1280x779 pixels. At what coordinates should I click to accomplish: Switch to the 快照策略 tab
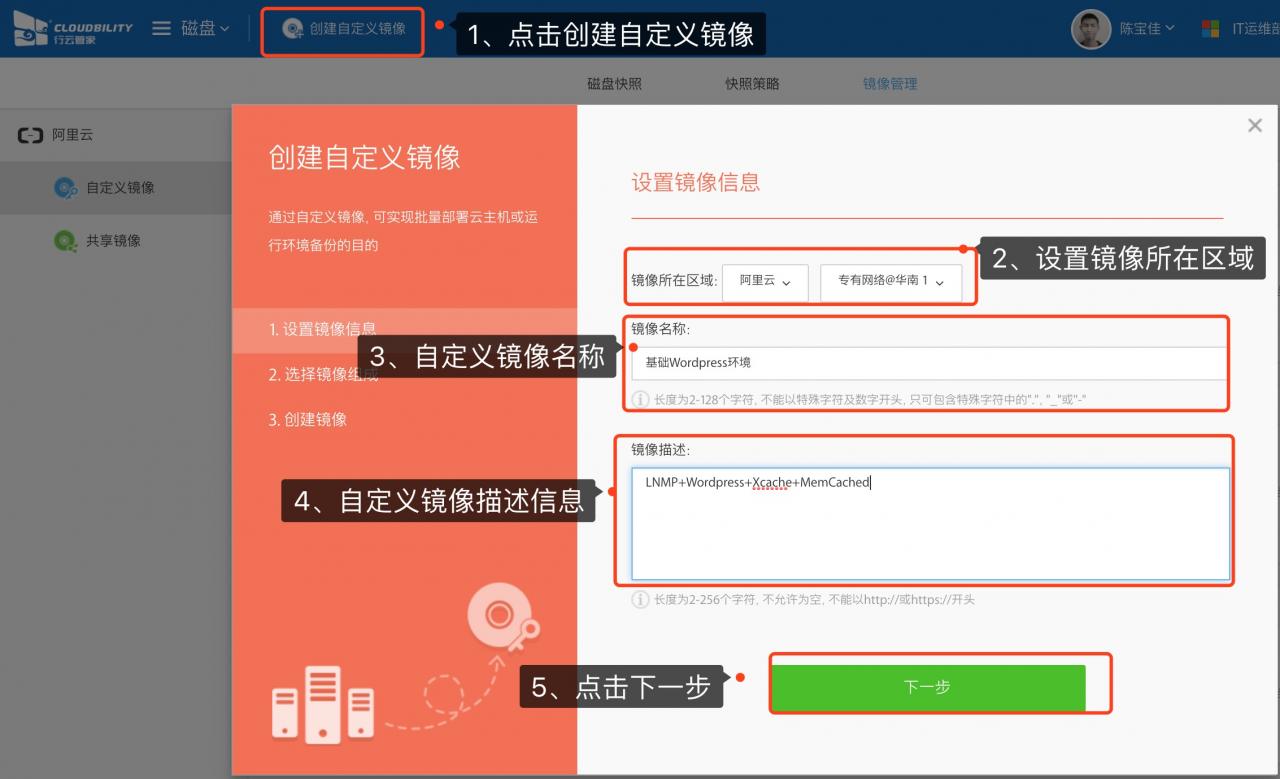(x=752, y=84)
